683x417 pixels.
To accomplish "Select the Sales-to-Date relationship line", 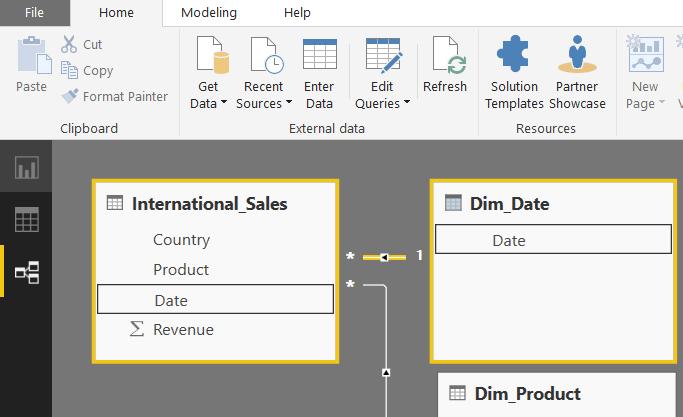I will 384,257.
